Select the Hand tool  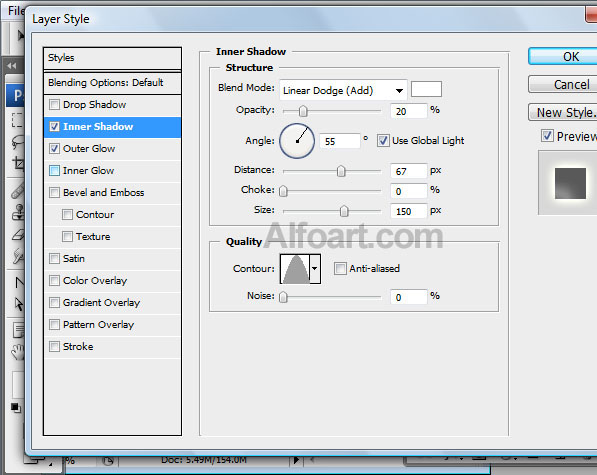pyautogui.click(x=18, y=352)
